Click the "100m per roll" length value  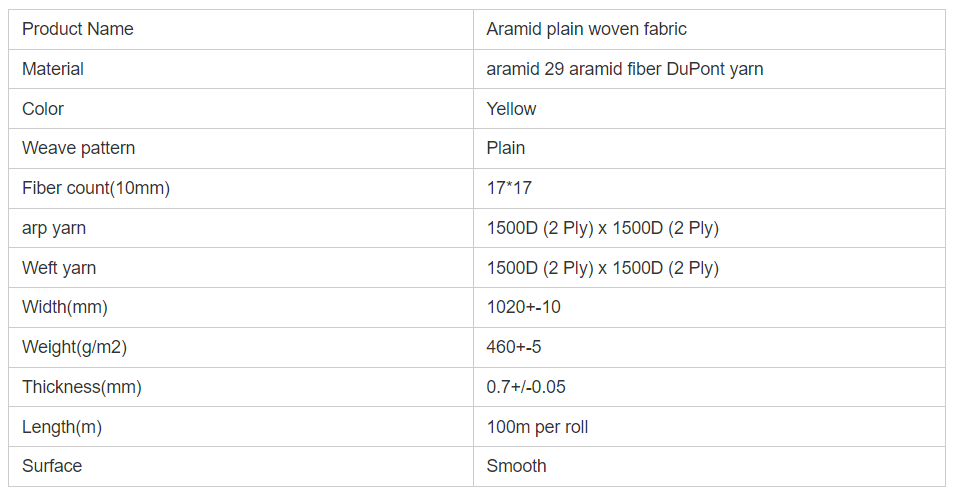pos(537,427)
